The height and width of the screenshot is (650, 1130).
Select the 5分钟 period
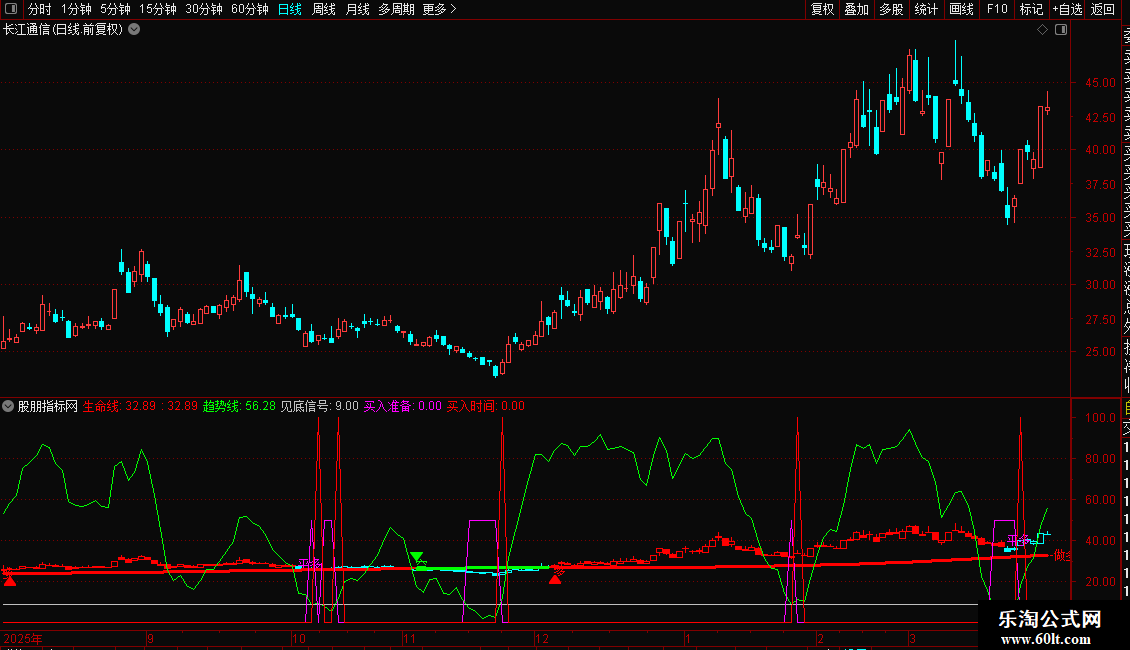click(115, 9)
